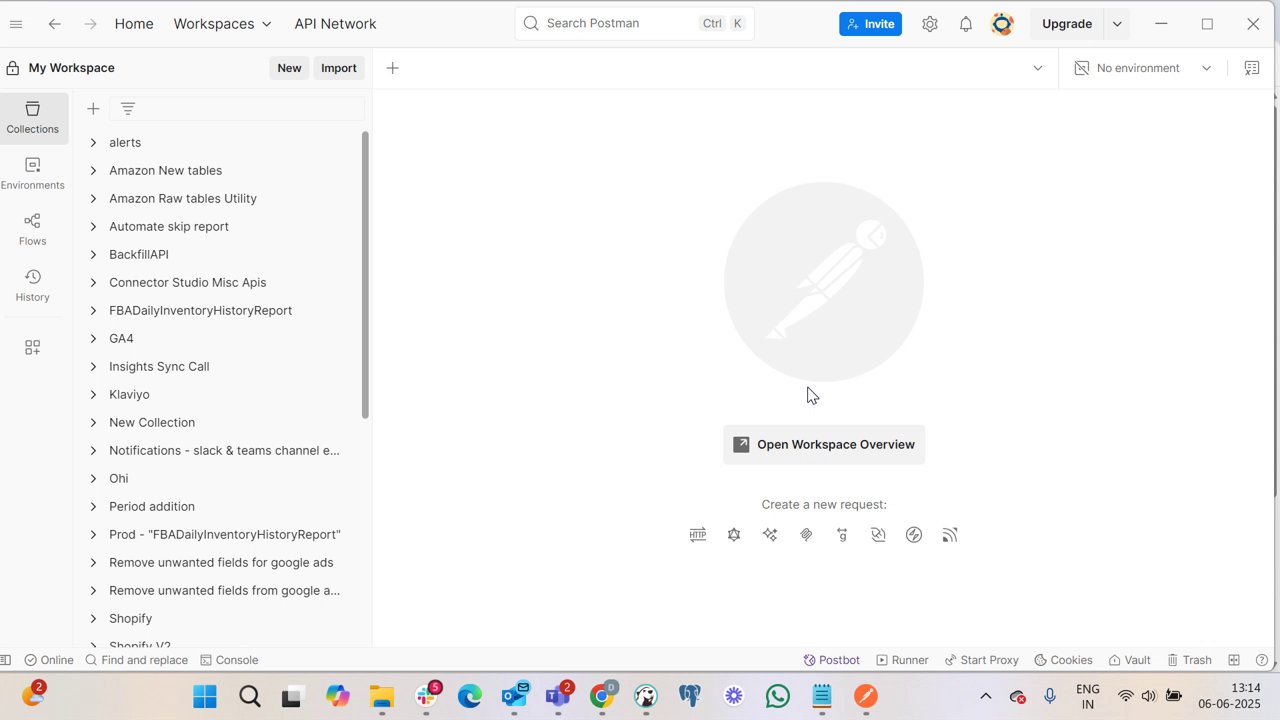
Task: Click the user avatar icon
Action: (1002, 24)
